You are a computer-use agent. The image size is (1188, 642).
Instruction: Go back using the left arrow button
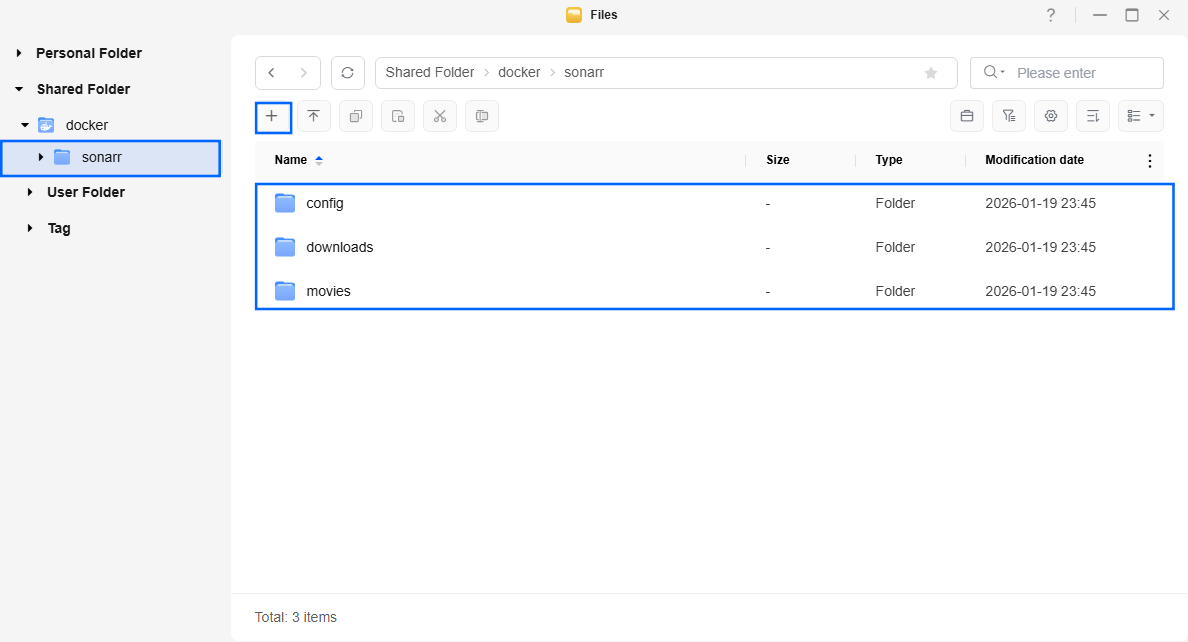point(272,73)
